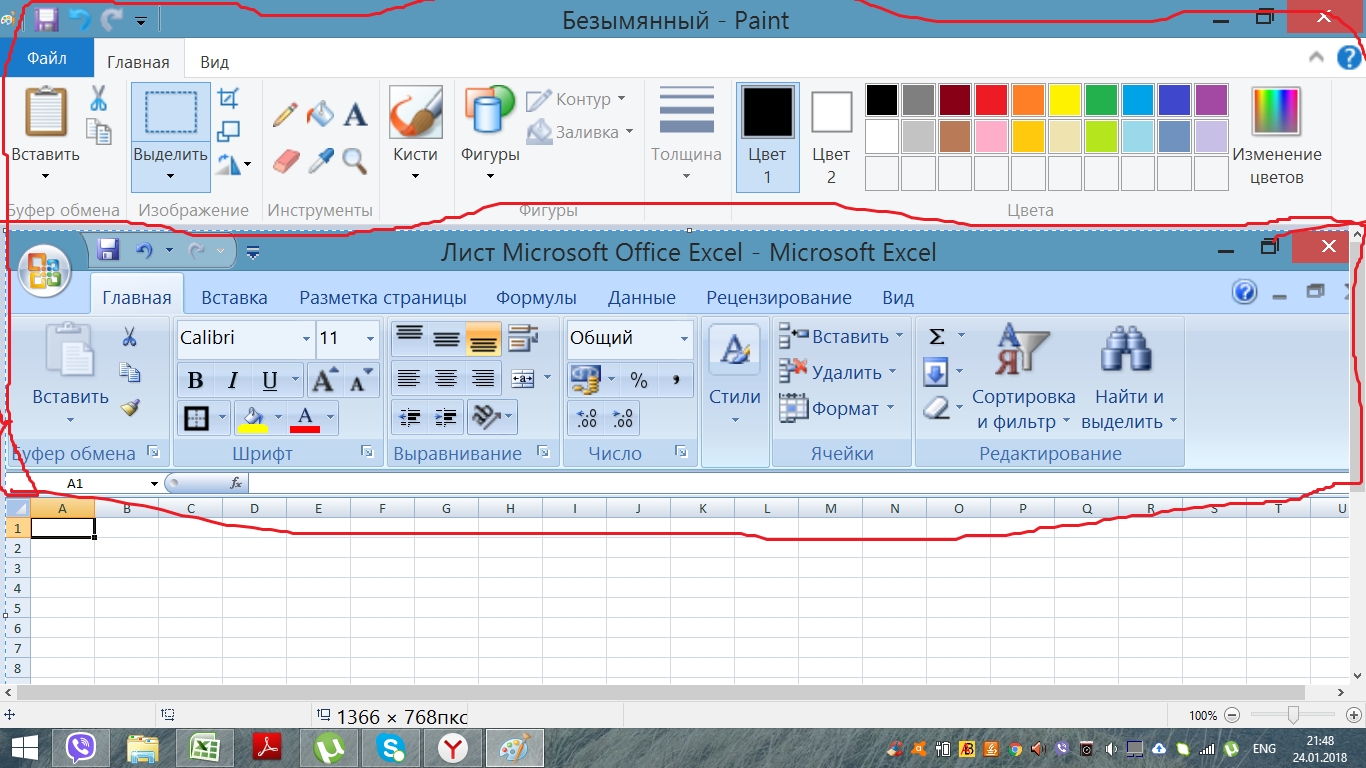Switch to Paint's Вид tab

pos(214,62)
